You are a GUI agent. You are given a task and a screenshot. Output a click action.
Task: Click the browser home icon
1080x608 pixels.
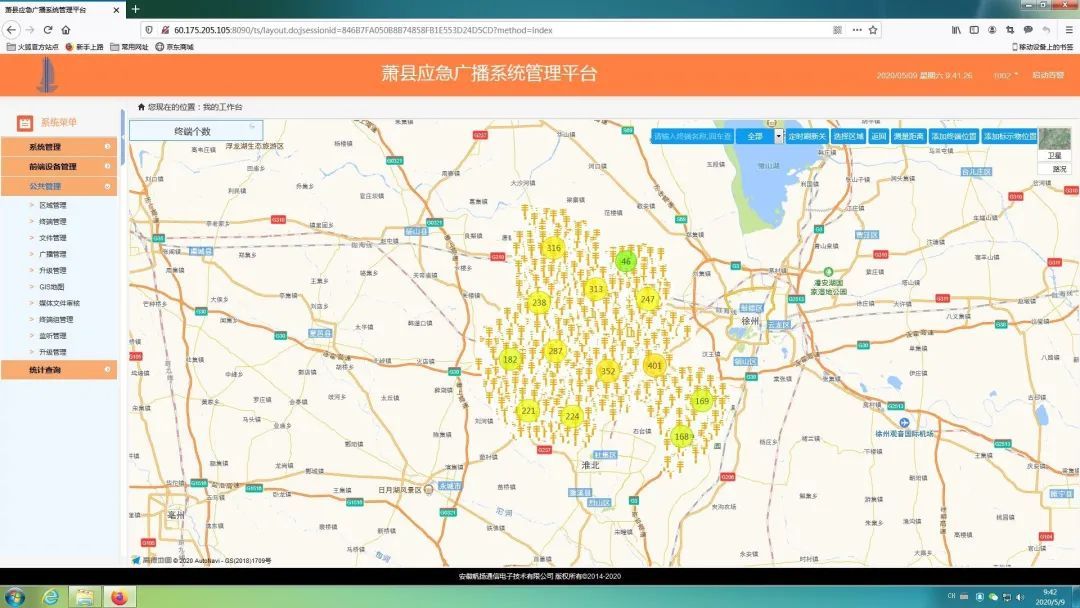point(66,30)
